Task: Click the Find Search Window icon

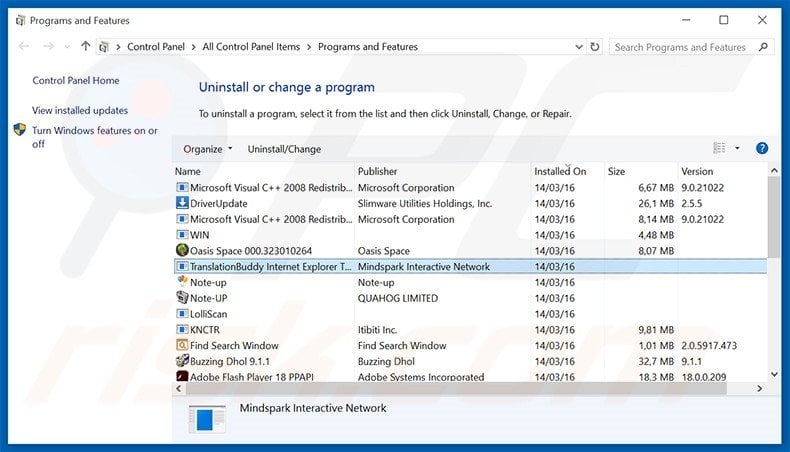Action: click(x=182, y=345)
